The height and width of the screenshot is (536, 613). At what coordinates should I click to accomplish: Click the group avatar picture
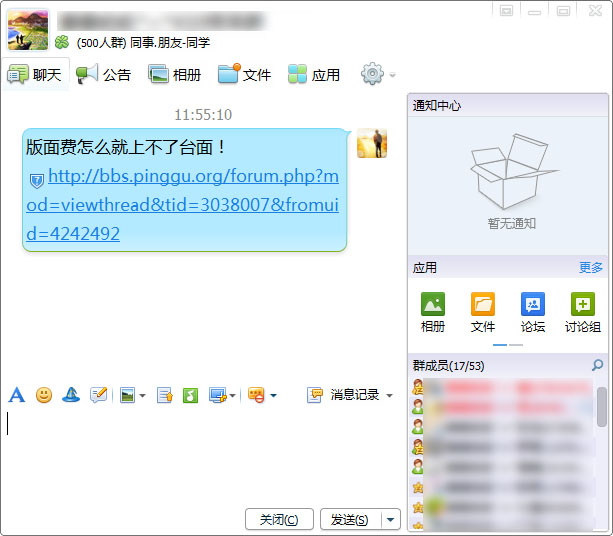[28, 30]
